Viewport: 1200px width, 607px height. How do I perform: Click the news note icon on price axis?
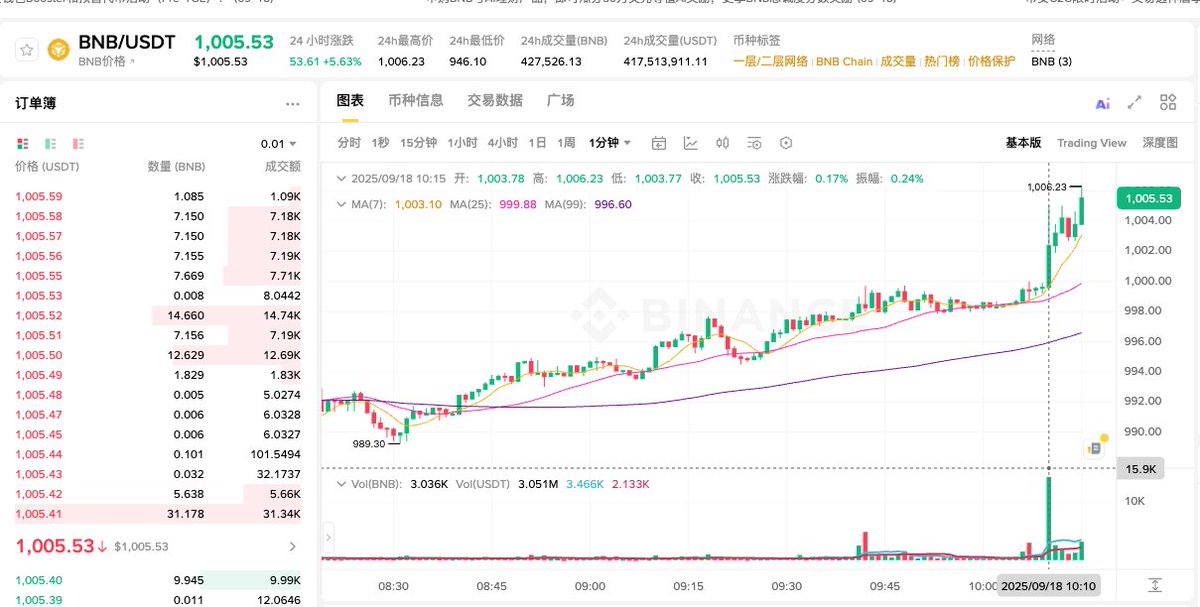pyautogui.click(x=1094, y=449)
